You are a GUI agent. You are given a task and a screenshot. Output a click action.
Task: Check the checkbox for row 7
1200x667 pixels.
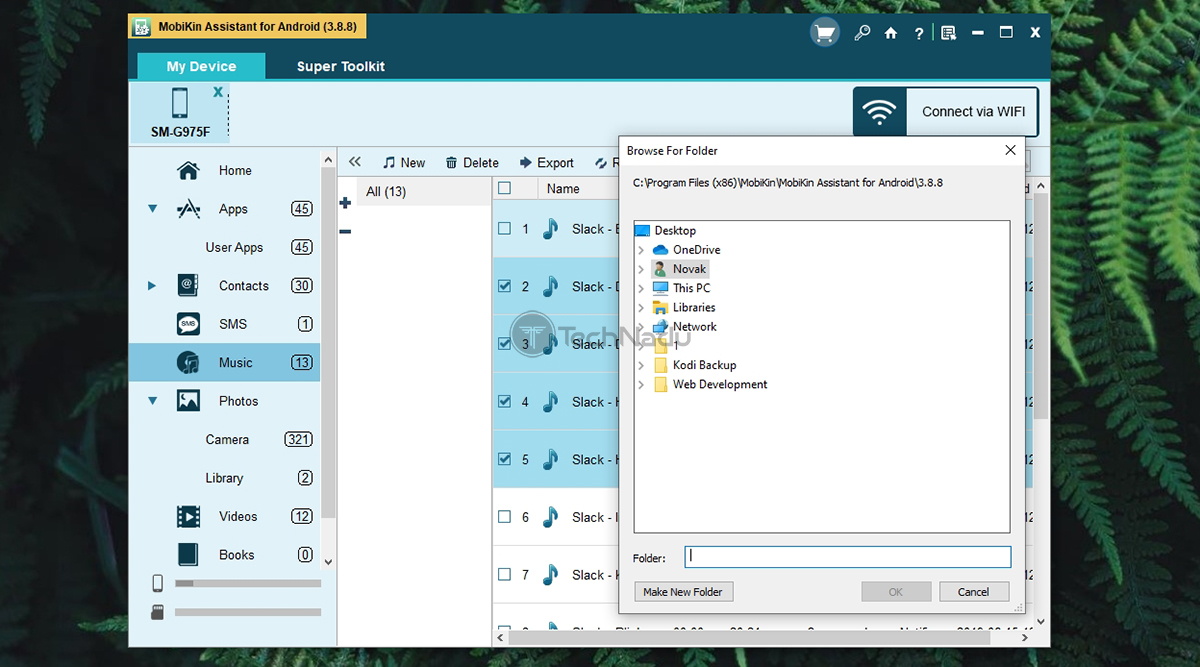(x=505, y=575)
